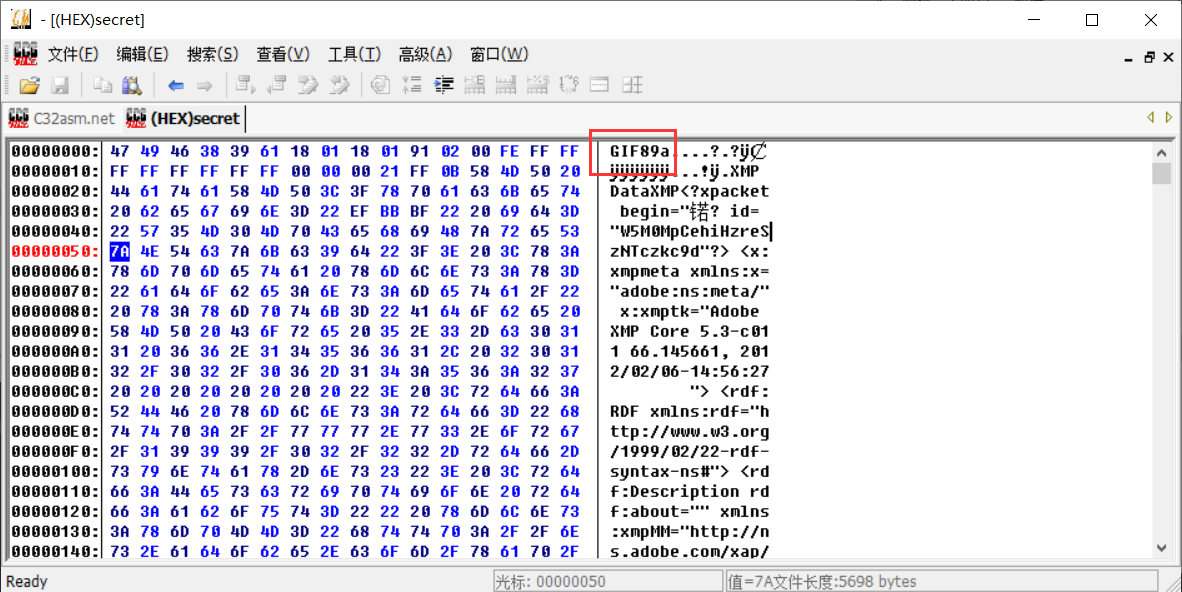The width and height of the screenshot is (1182, 592).
Task: Restore the inner document window
Action: pyautogui.click(x=1149, y=57)
